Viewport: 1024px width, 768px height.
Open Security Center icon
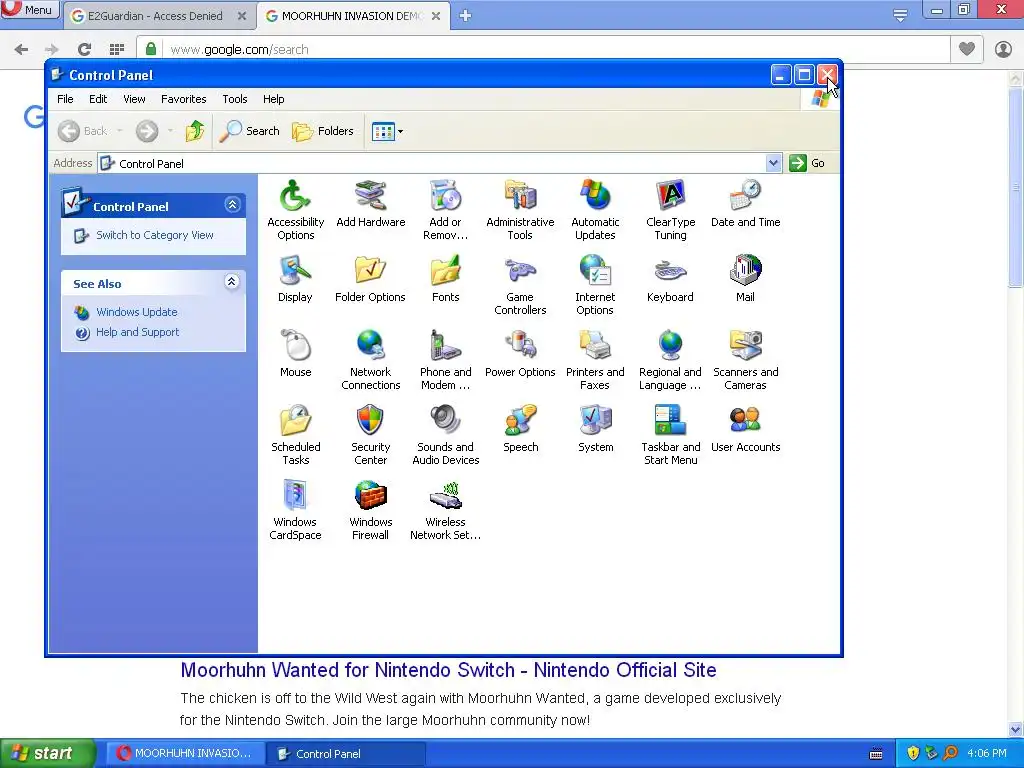tap(370, 435)
